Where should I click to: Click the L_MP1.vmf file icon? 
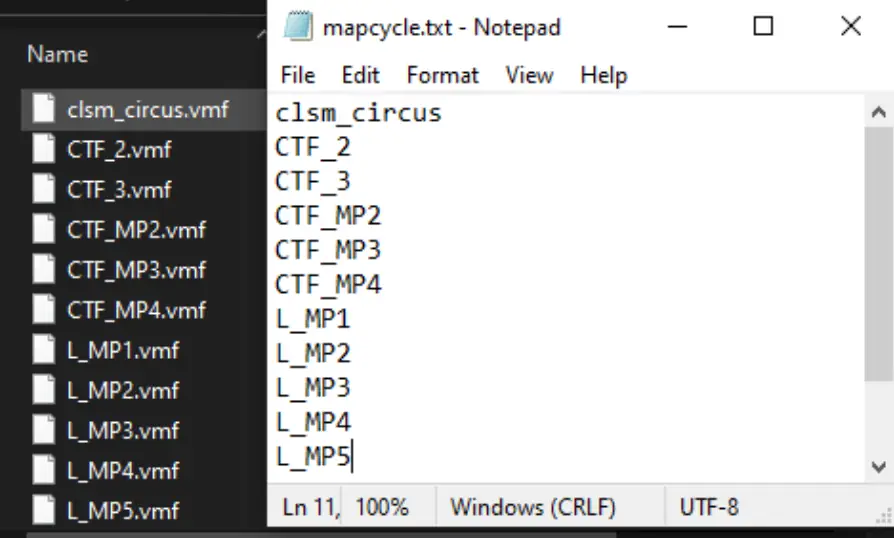[43, 350]
